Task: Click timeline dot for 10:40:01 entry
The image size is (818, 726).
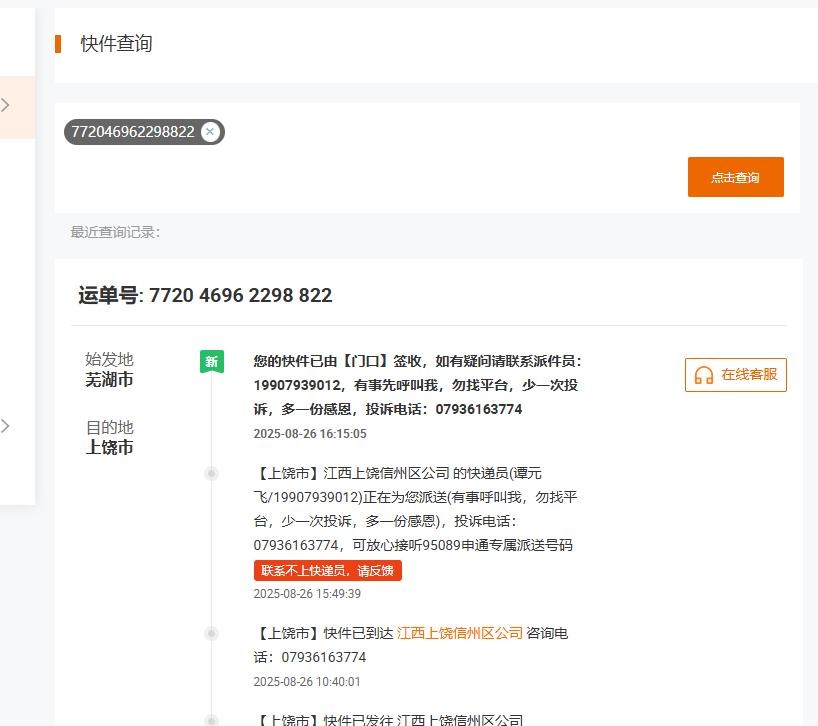Action: tap(211, 634)
